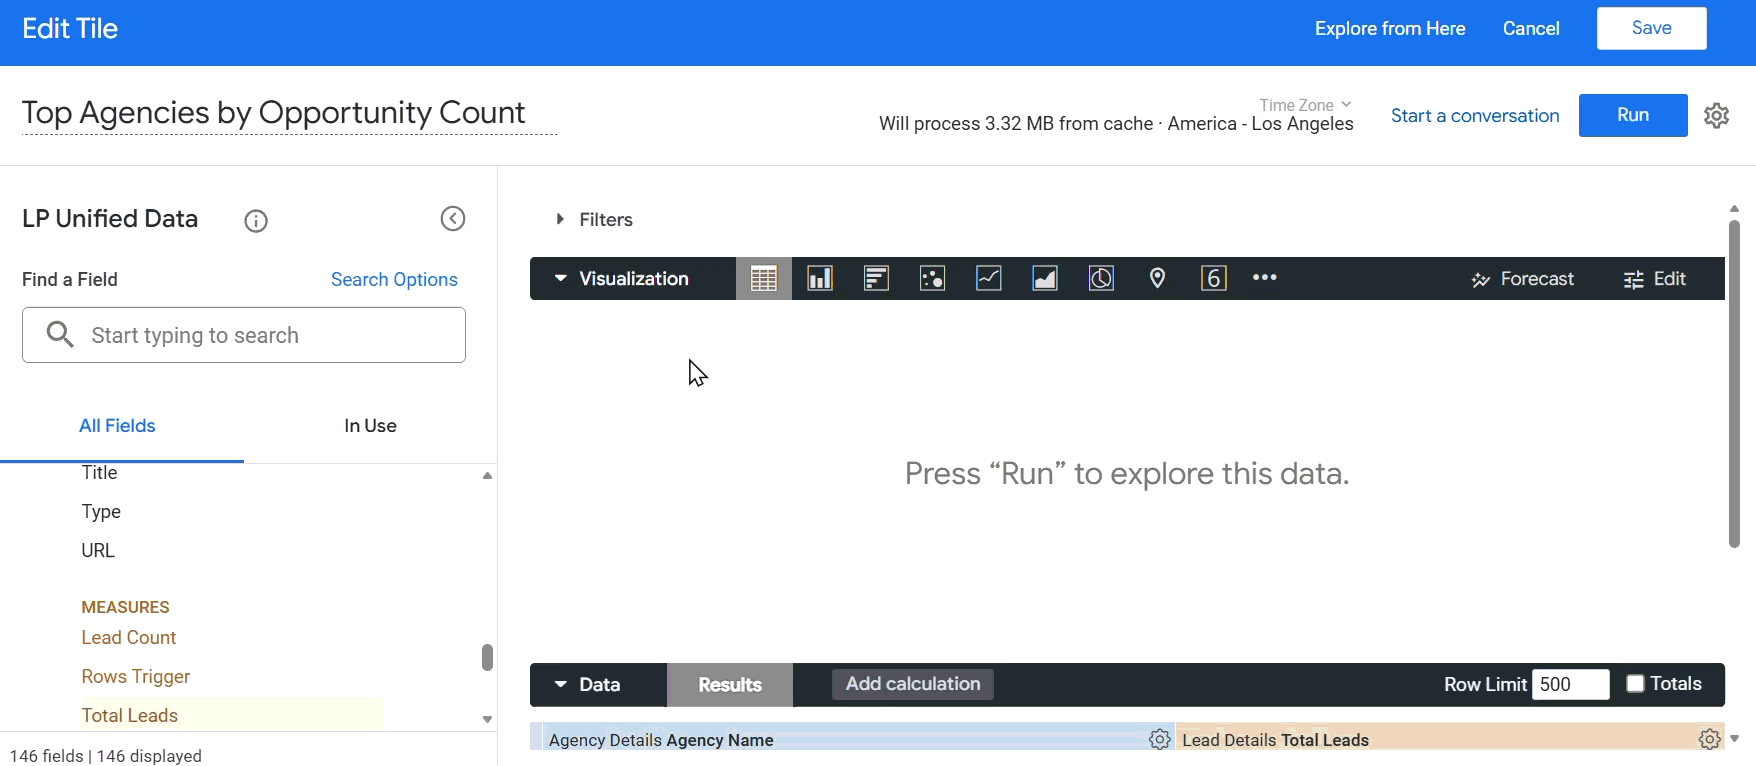
Task: Select the Lead Count measure
Action: [x=129, y=638]
